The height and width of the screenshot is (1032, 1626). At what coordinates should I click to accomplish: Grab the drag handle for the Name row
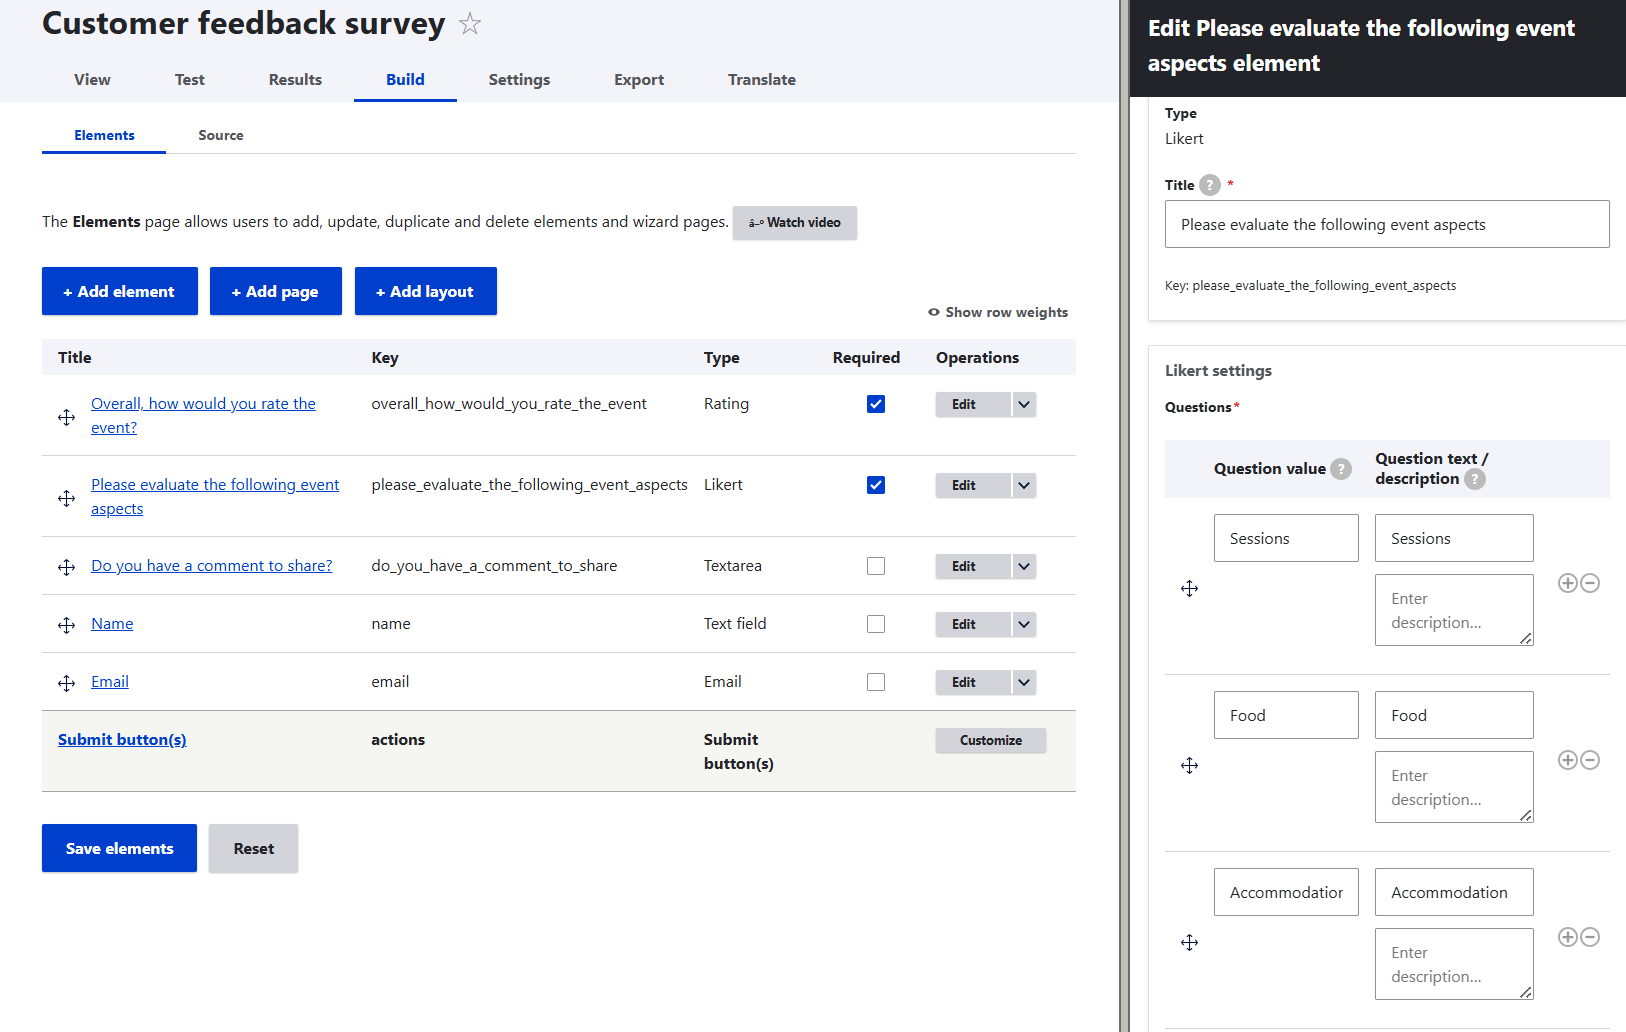(x=66, y=625)
